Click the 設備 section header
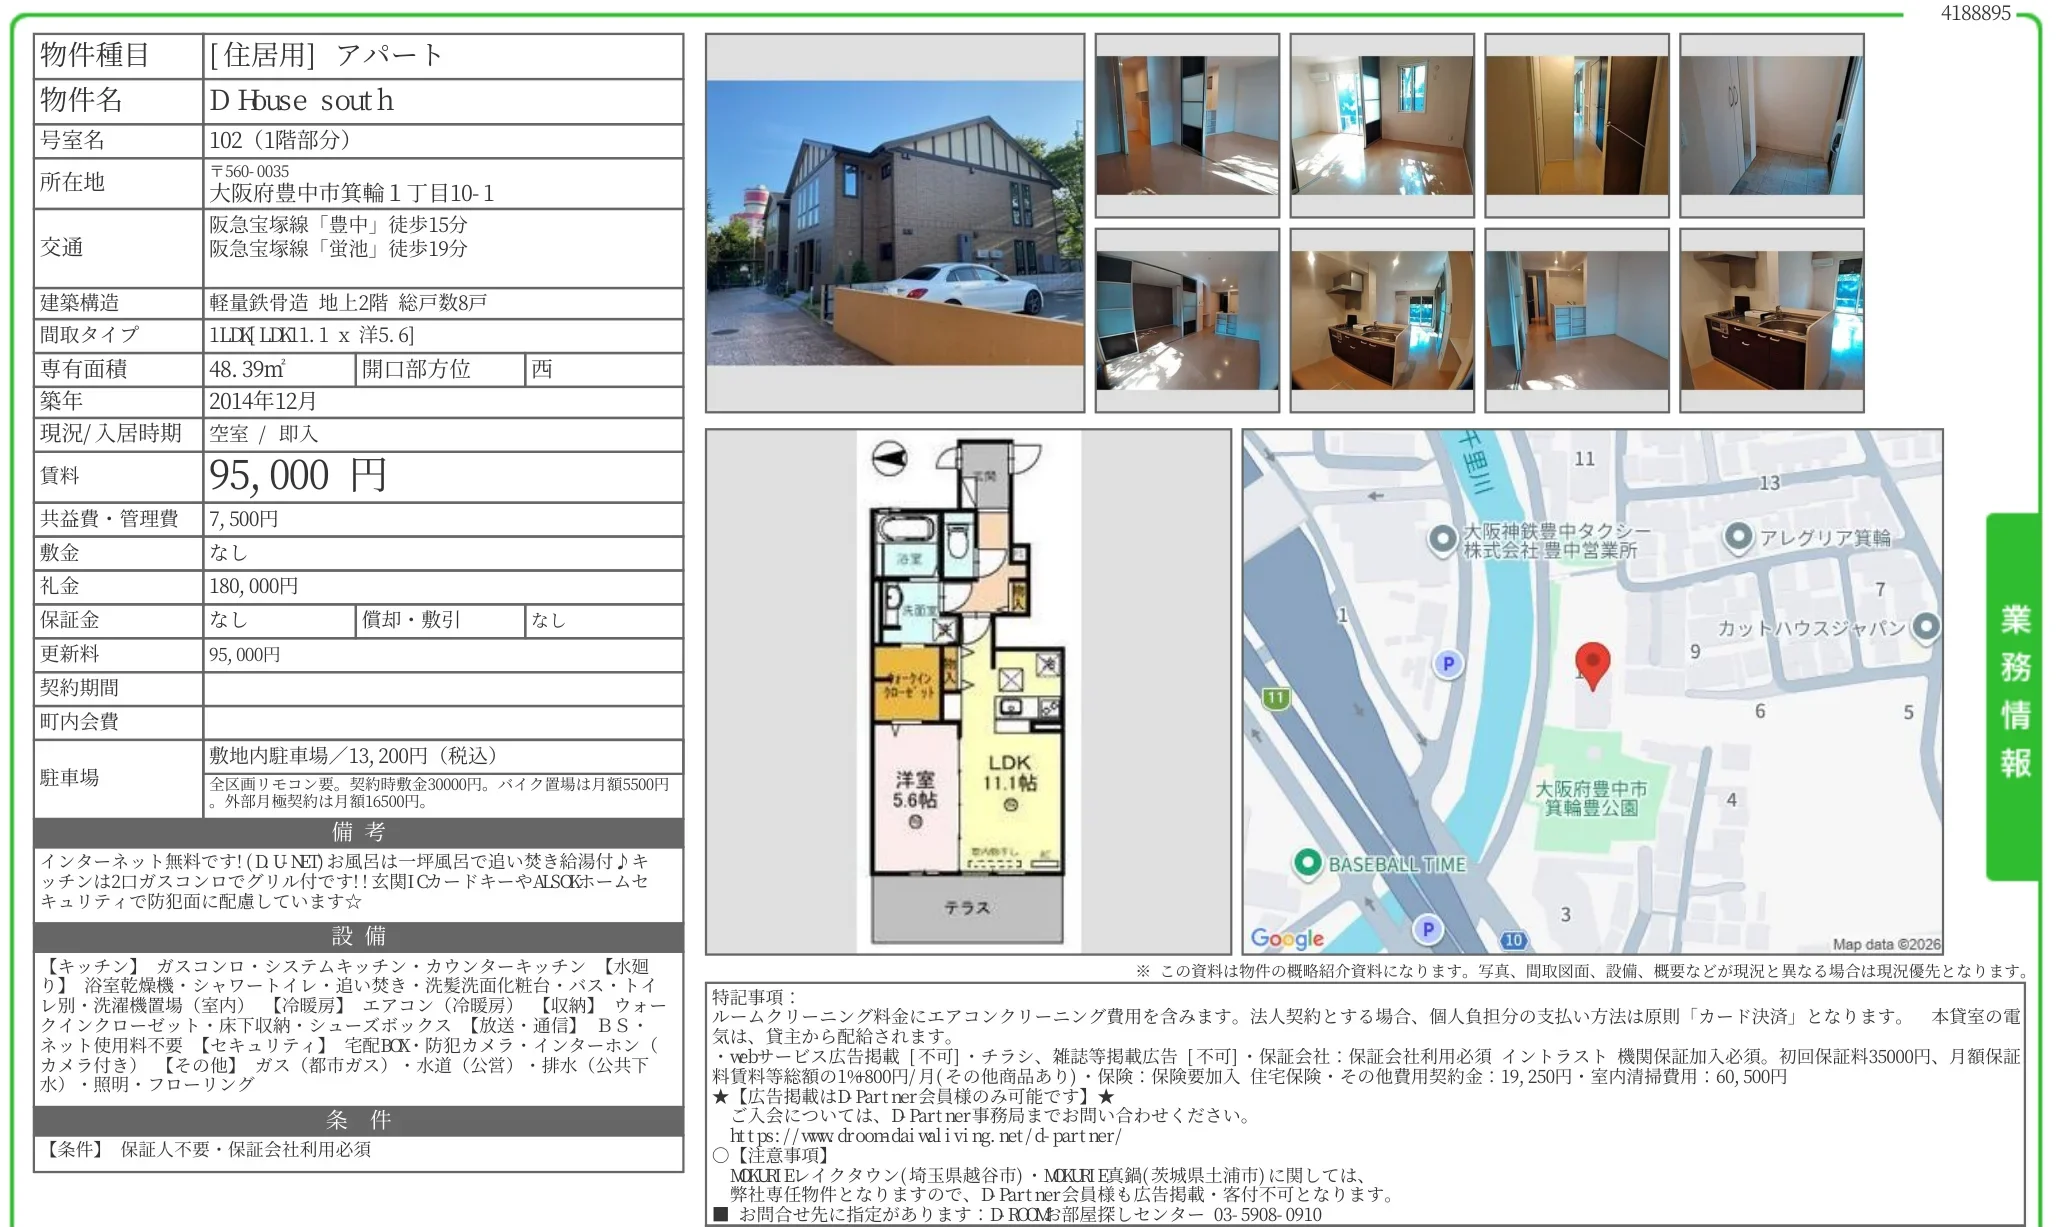The width and height of the screenshot is (2056, 1227). (359, 936)
